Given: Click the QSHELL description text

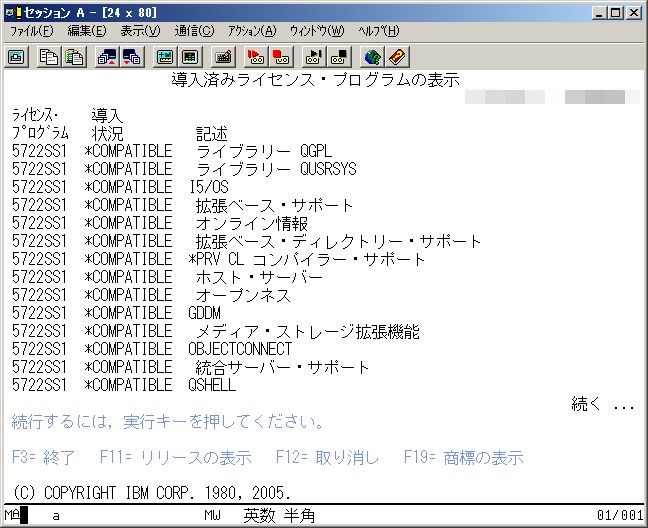Looking at the screenshot, I should tap(212, 385).
